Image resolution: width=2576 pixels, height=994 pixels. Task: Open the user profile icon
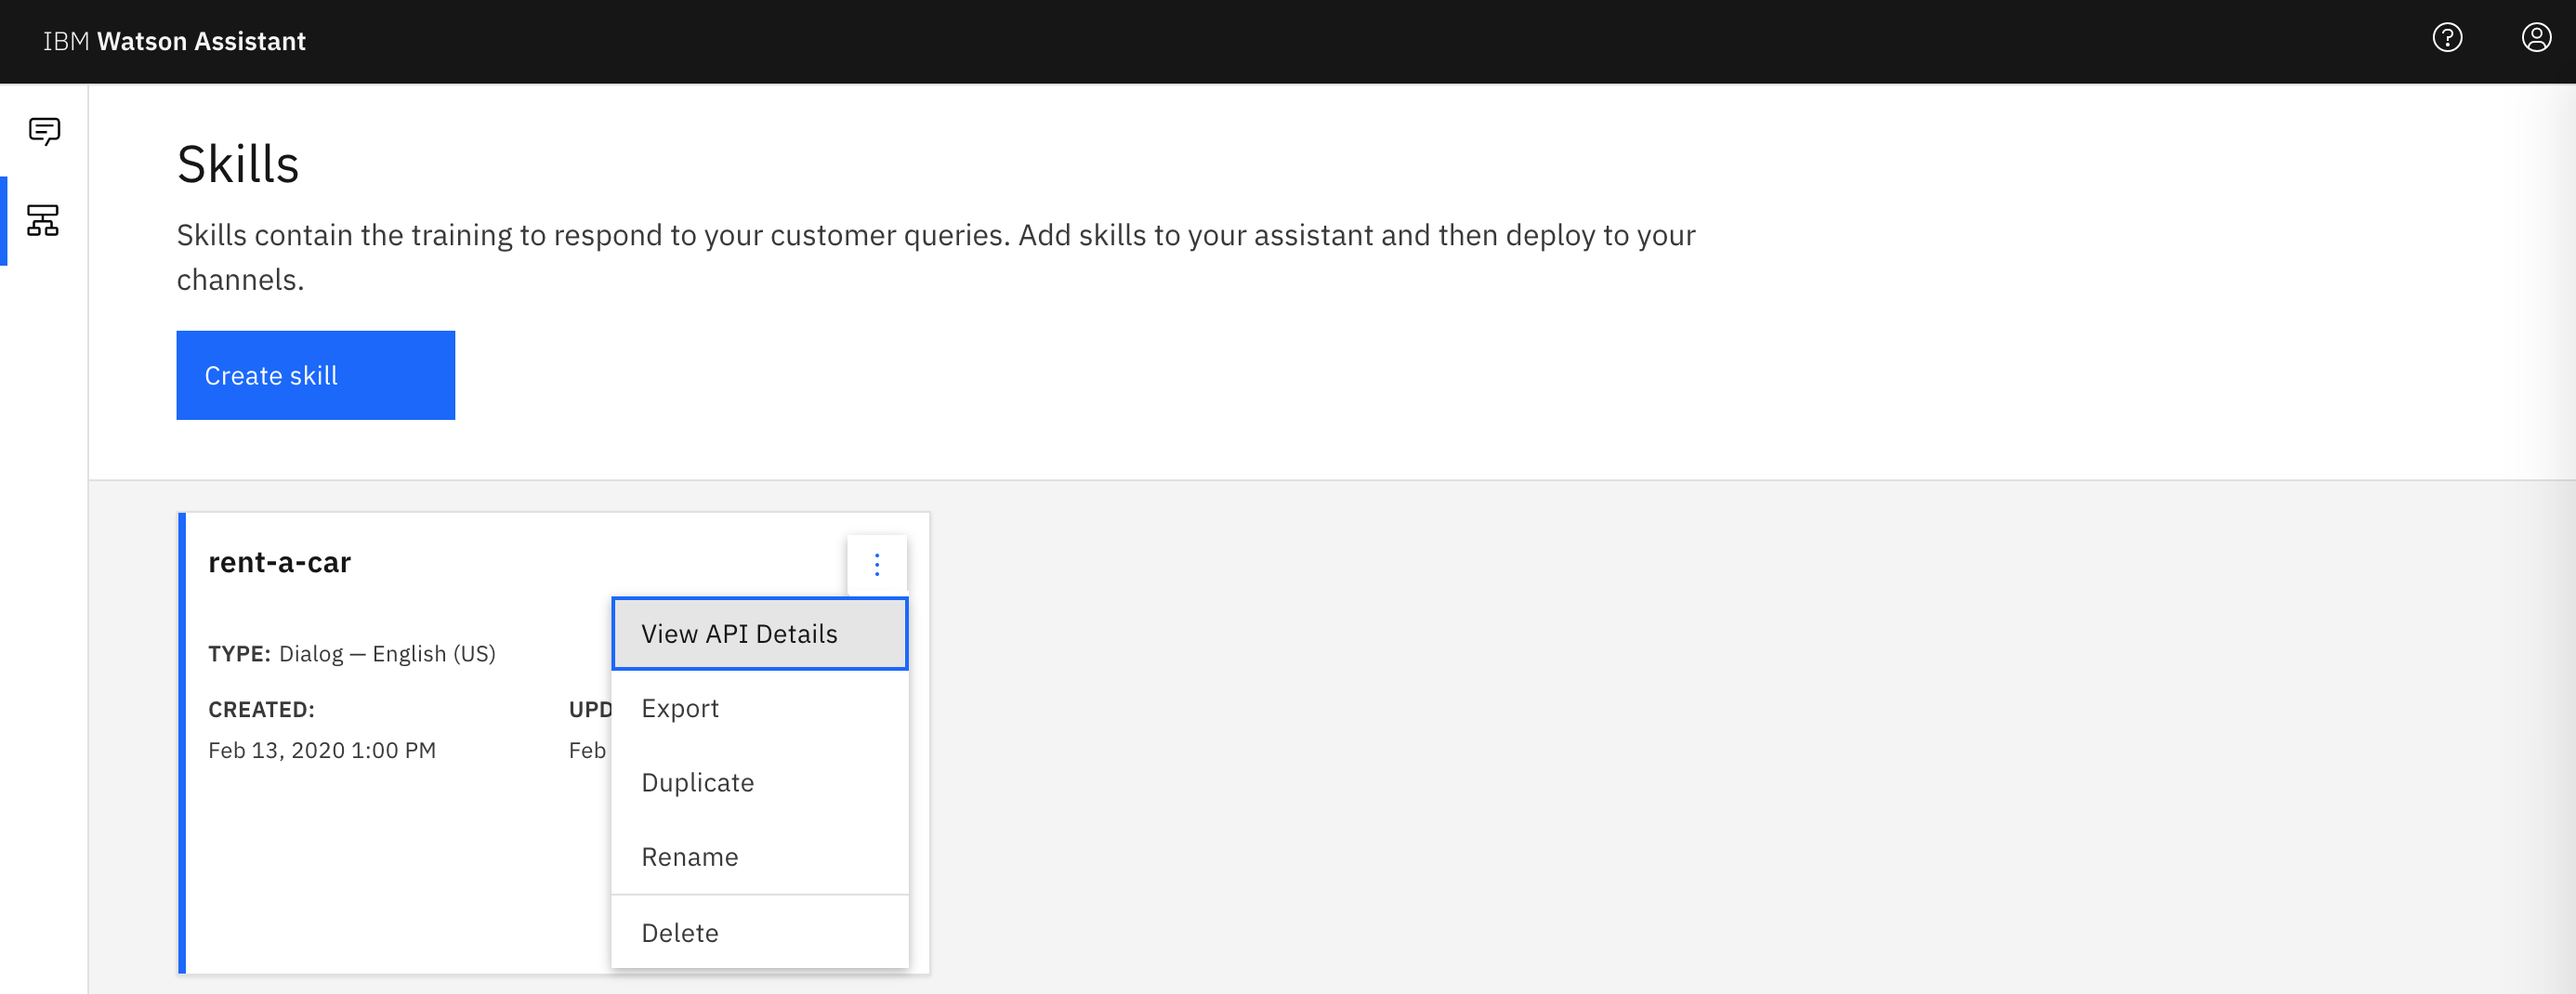tap(2536, 38)
